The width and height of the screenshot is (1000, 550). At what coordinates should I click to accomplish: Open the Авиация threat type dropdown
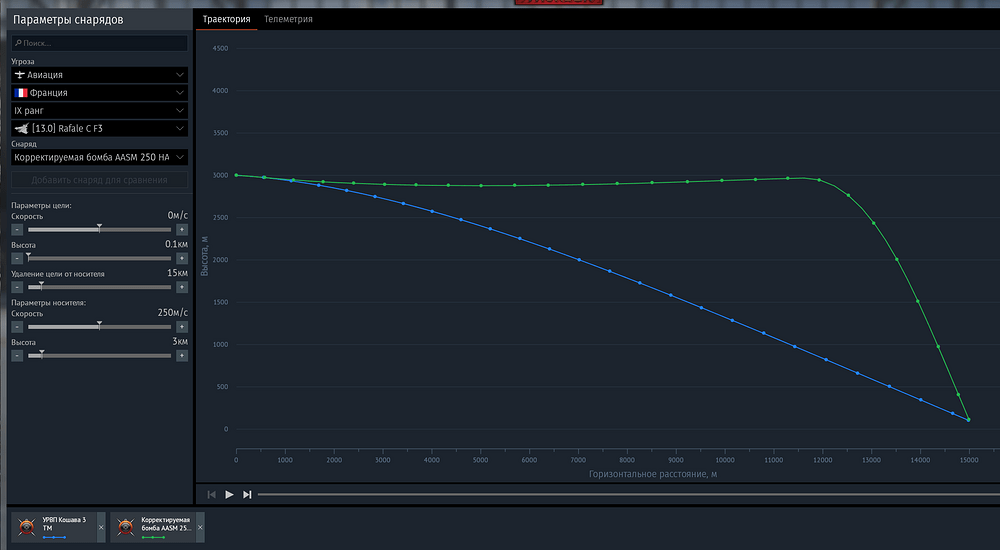[x=99, y=75]
